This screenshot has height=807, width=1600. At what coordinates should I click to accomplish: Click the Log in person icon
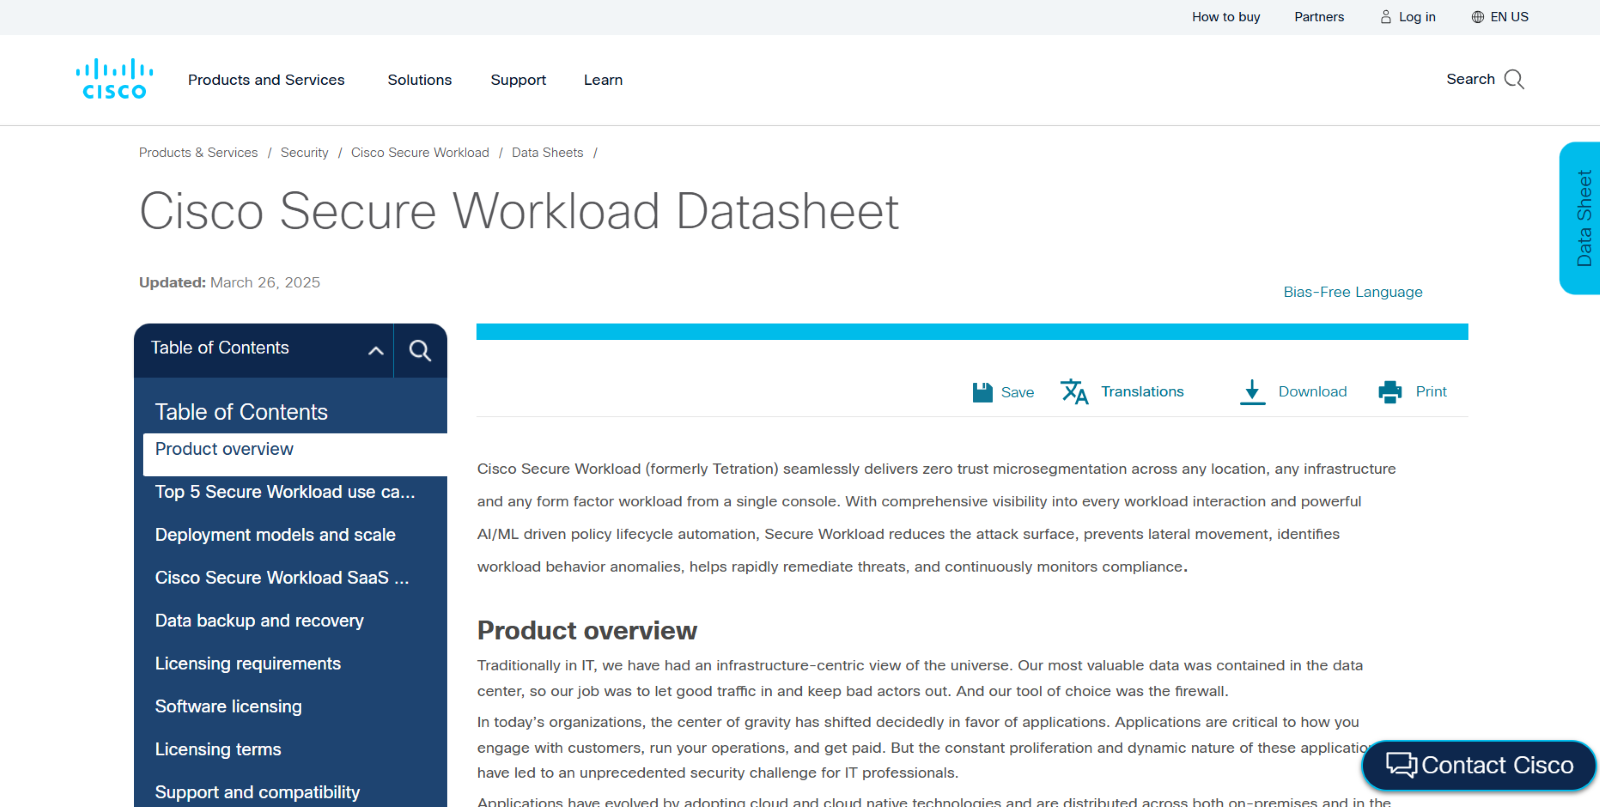[x=1386, y=17]
